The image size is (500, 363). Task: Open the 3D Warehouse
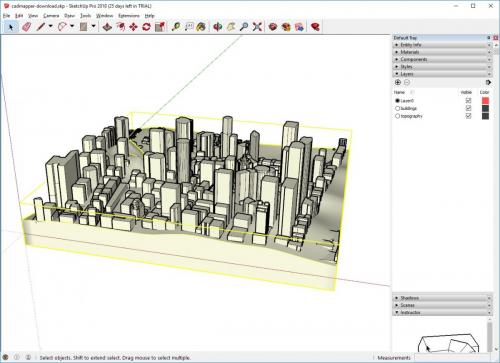[273, 27]
